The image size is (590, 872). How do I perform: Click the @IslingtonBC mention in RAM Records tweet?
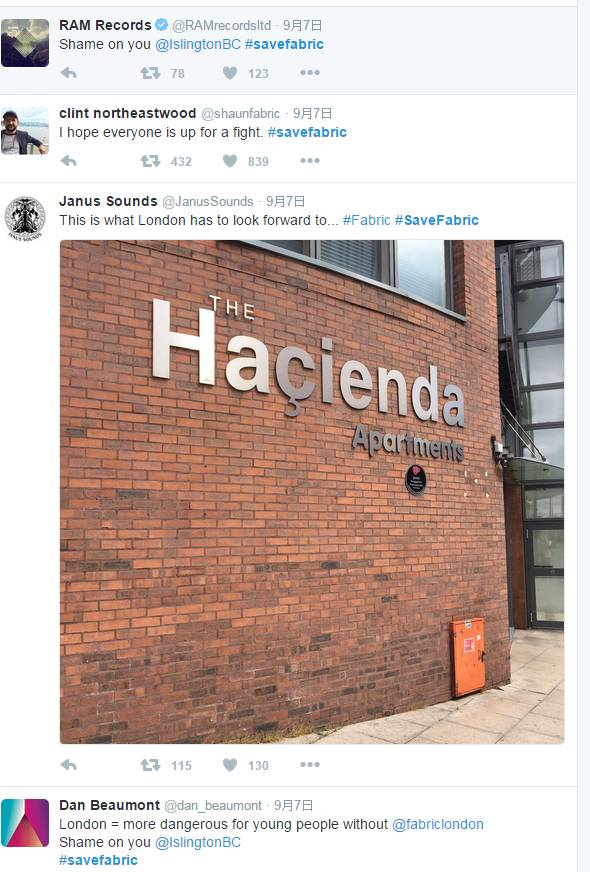(x=197, y=44)
